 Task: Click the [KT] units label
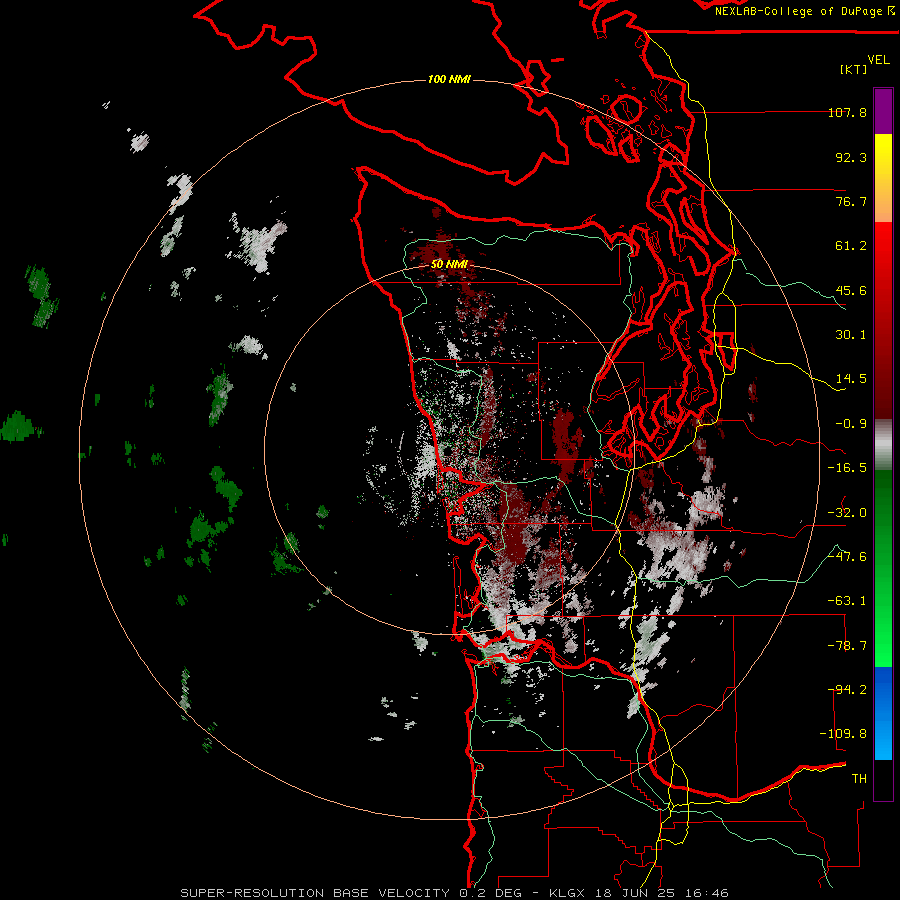click(x=853, y=69)
